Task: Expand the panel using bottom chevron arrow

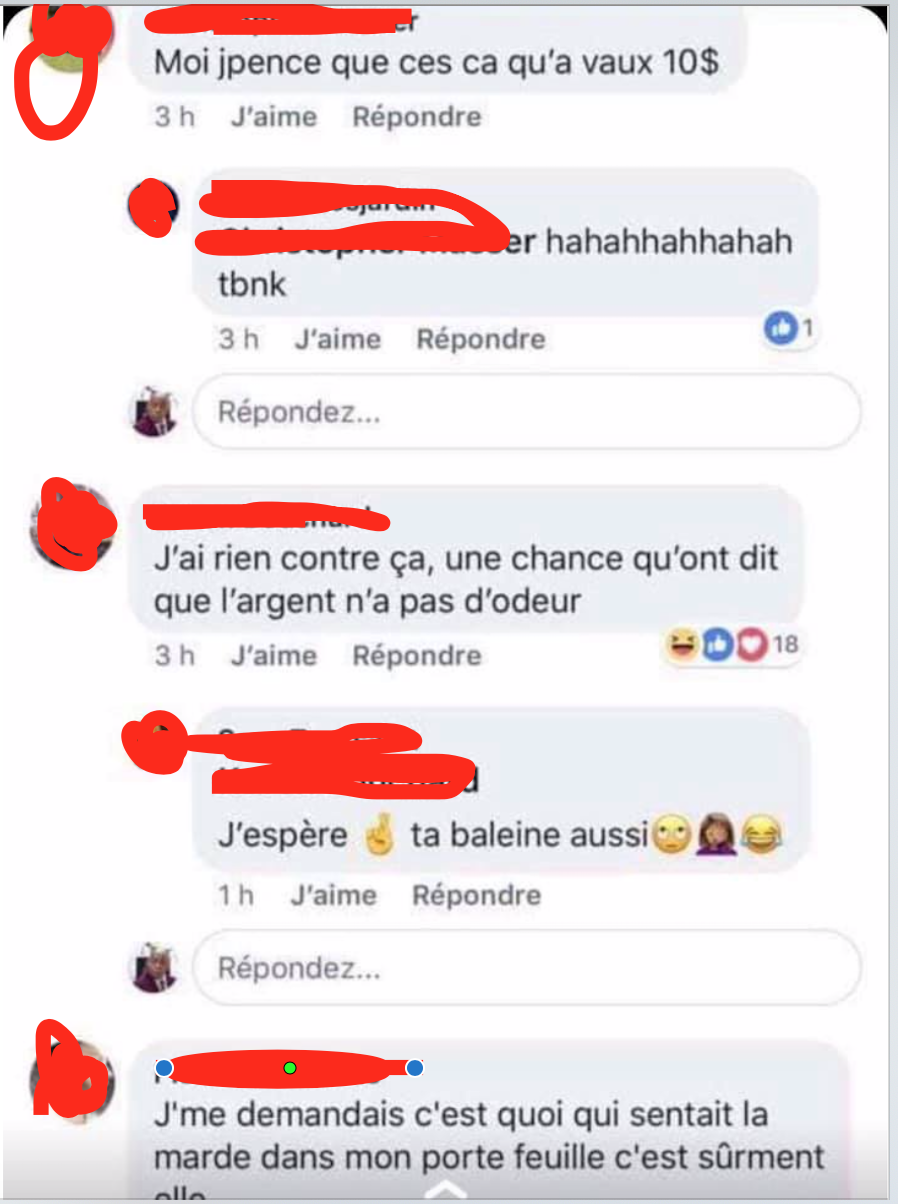Action: click(448, 1189)
